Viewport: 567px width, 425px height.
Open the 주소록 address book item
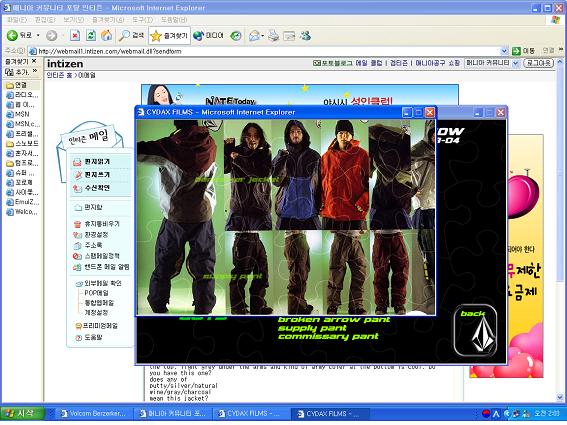88,245
